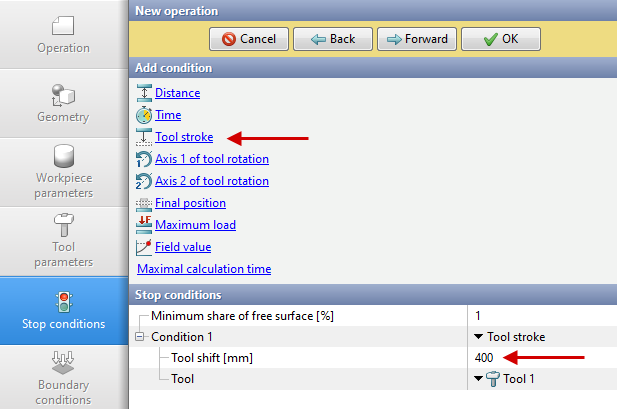Screen dimensions: 617x409
Task: Add a Maximal calculation time condition
Action: [204, 269]
